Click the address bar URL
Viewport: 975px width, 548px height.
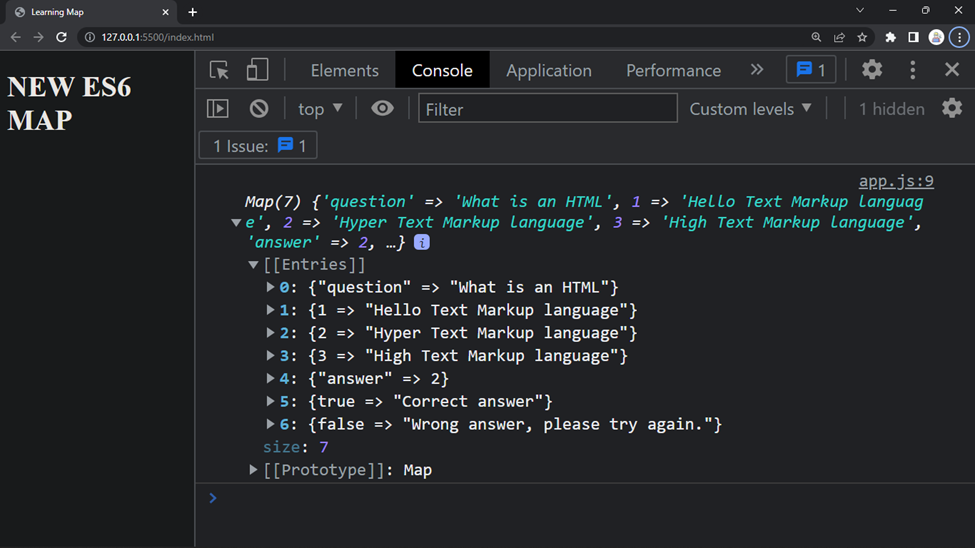[157, 37]
